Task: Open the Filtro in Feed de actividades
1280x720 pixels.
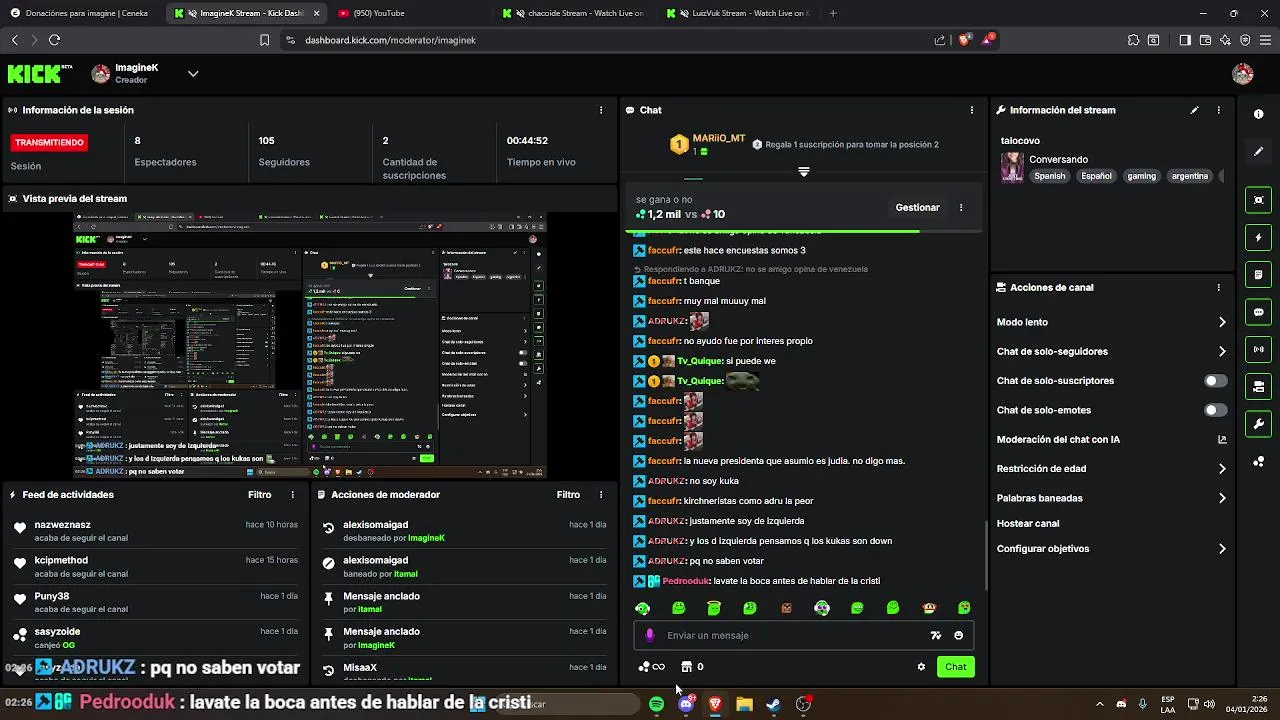Action: click(x=259, y=495)
